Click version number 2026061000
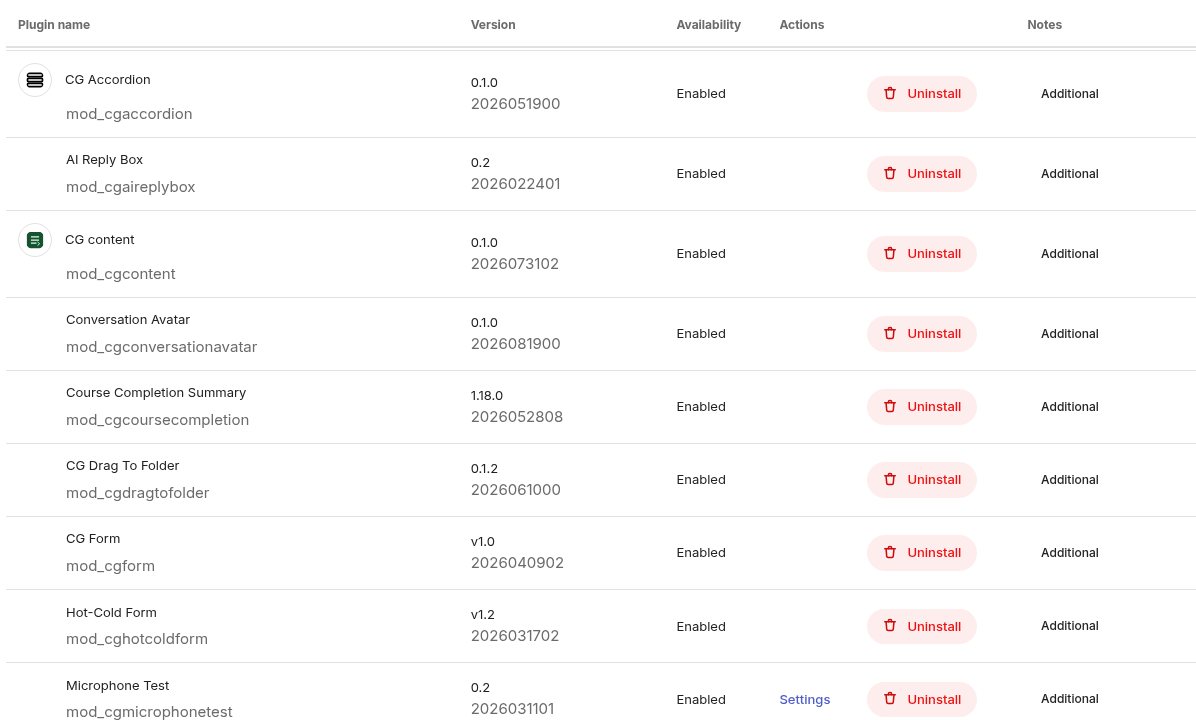 click(516, 490)
